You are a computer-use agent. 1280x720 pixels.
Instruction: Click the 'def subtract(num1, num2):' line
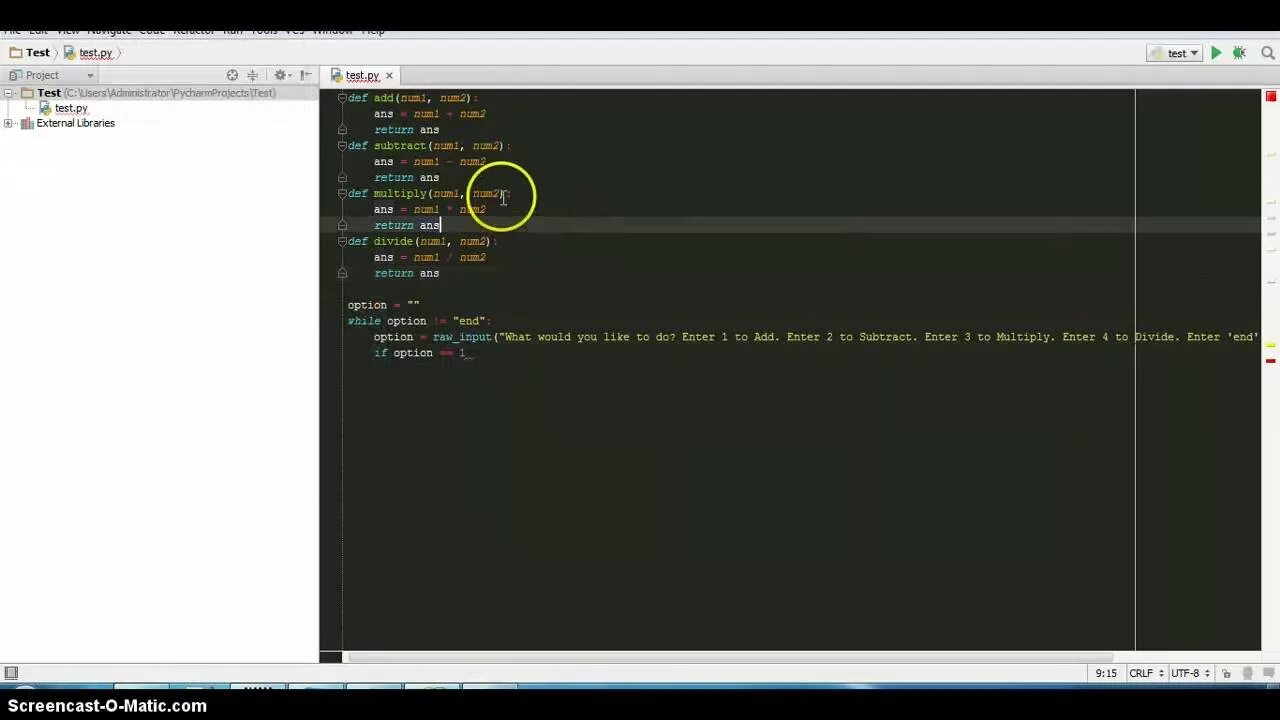click(x=429, y=146)
